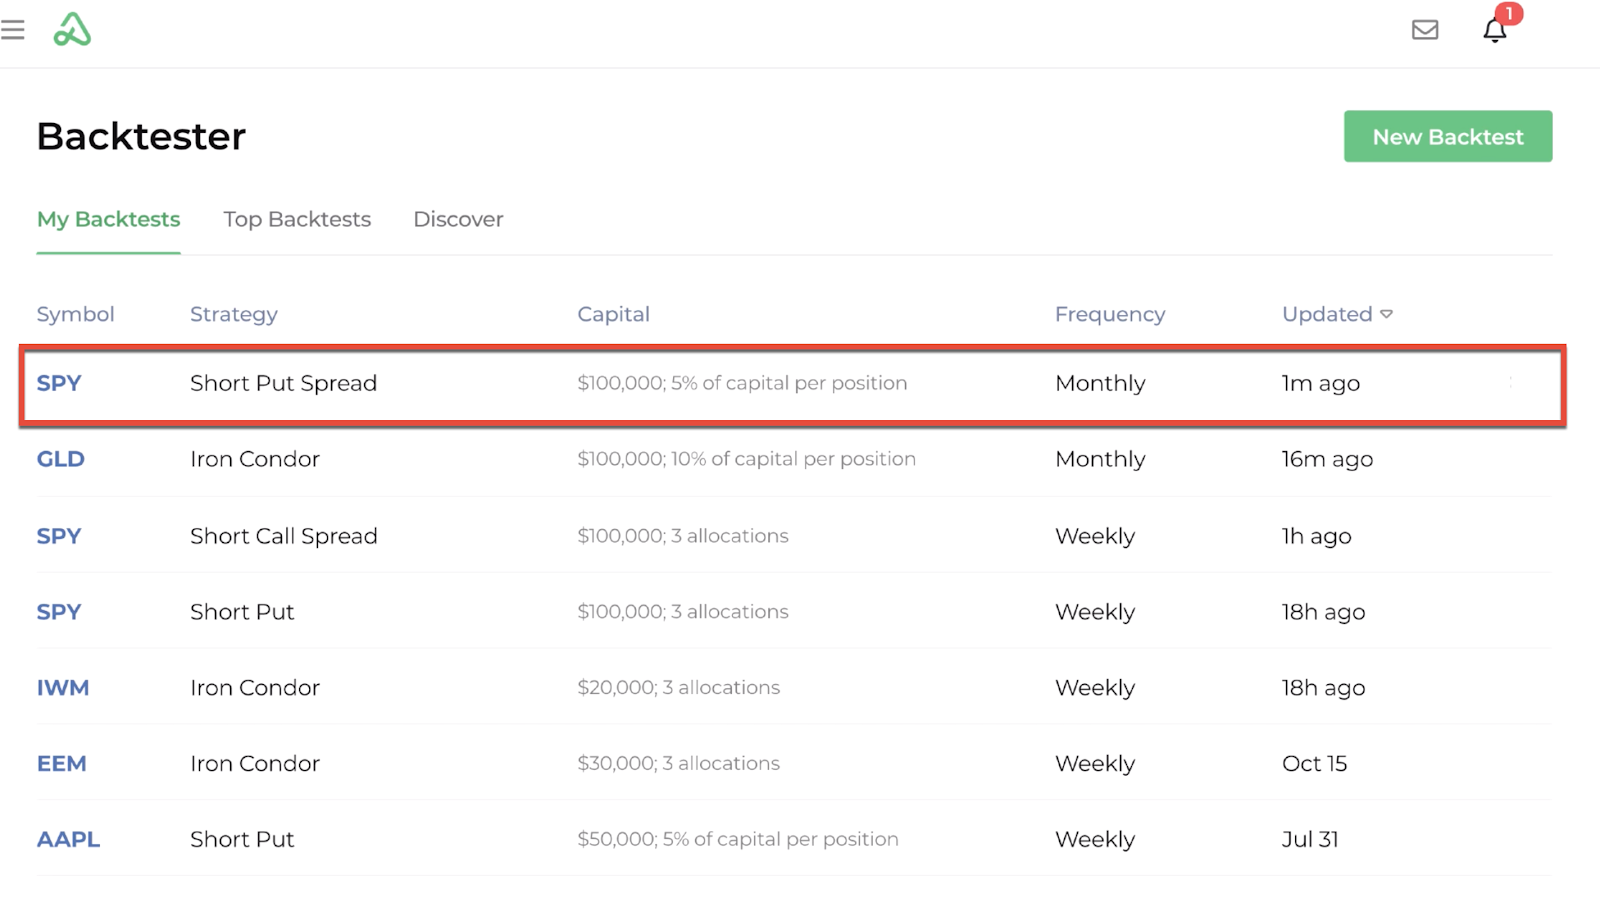
Task: Open the hamburger menu
Action: (12, 30)
